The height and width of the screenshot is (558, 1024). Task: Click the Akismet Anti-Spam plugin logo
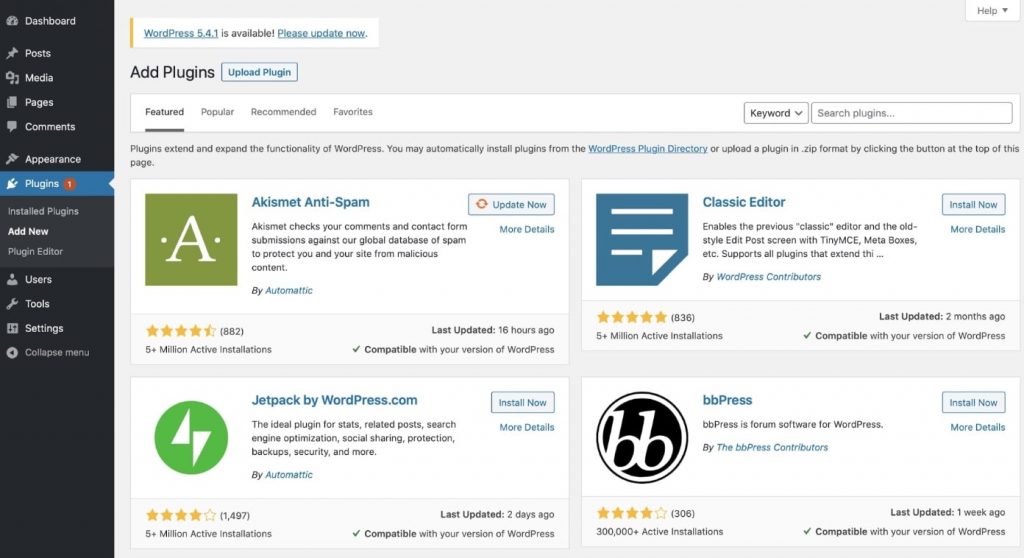(x=191, y=239)
